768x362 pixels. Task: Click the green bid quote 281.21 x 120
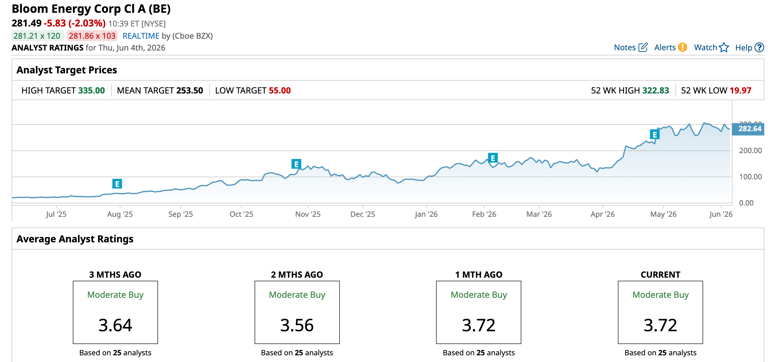coord(38,36)
